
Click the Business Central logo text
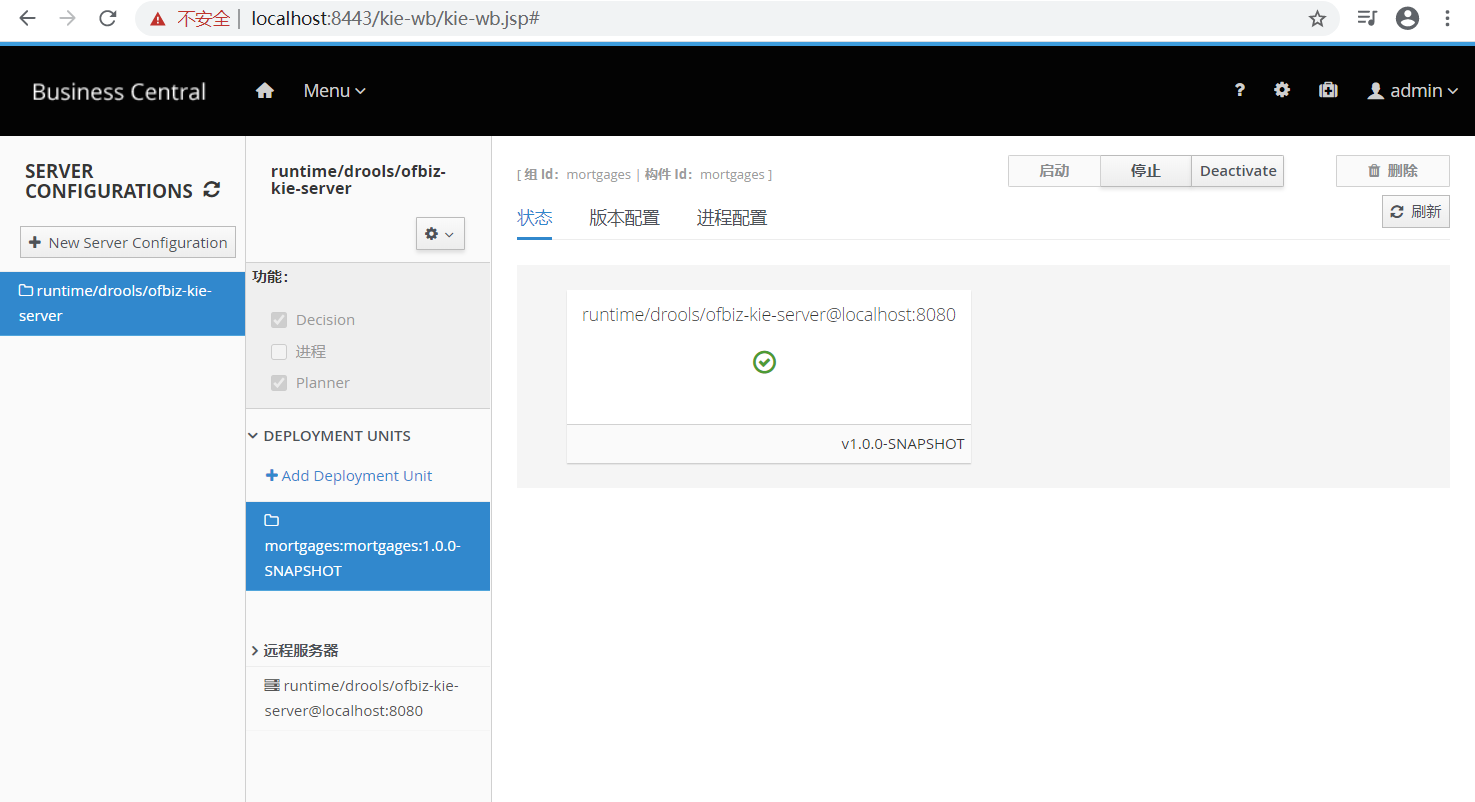tap(119, 92)
